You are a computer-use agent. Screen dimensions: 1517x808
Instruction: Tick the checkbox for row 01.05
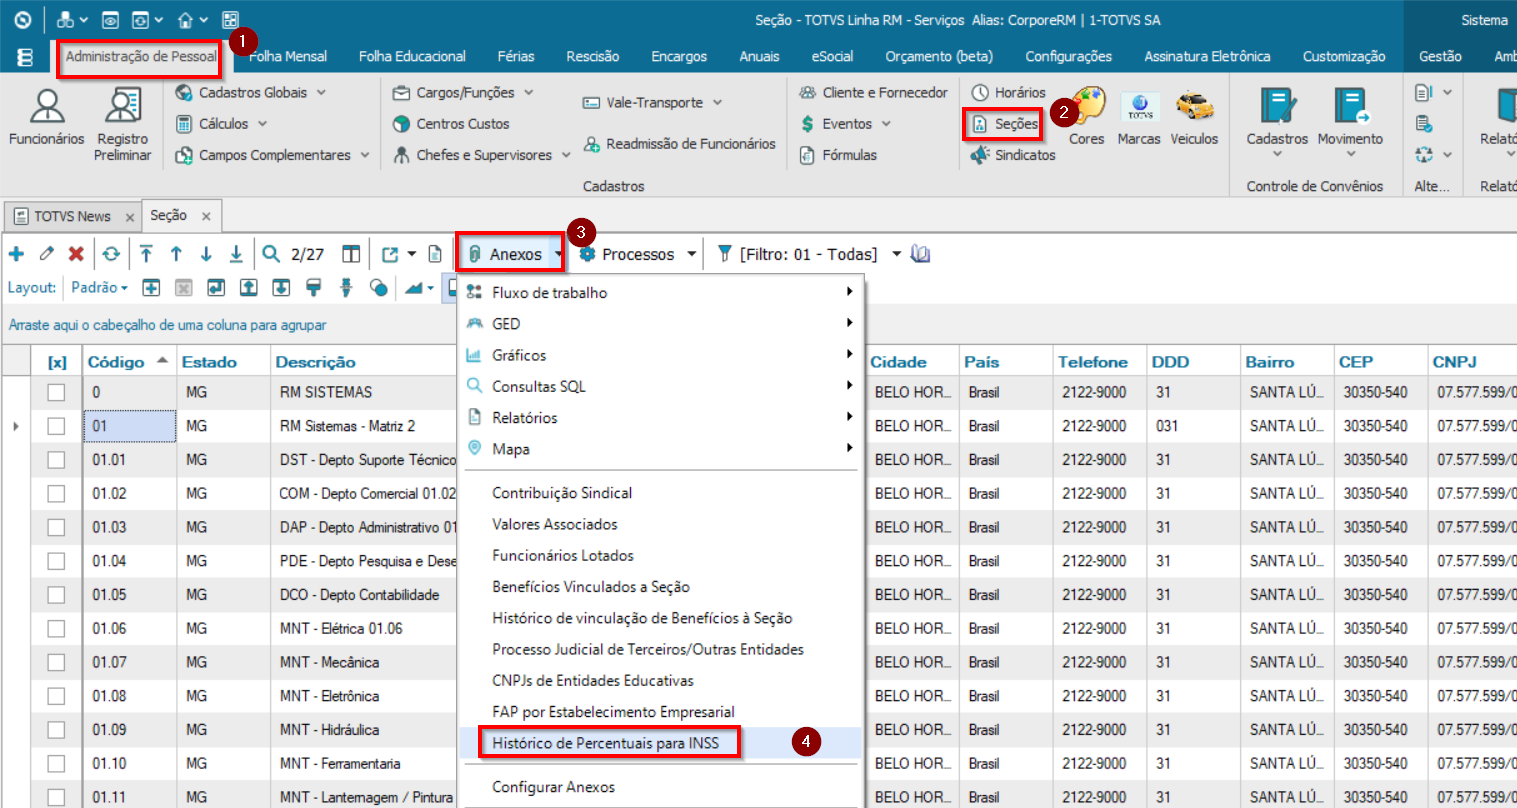click(56, 595)
